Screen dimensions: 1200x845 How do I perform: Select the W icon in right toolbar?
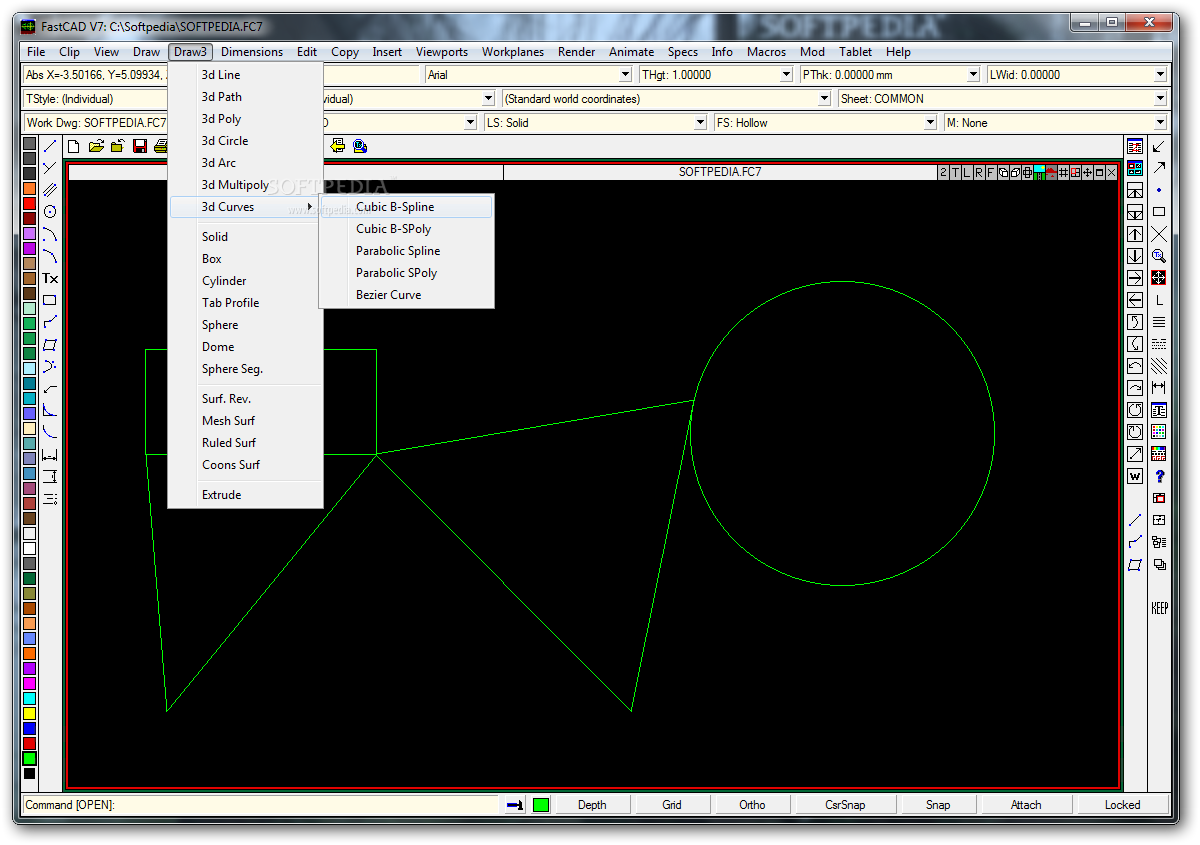pos(1135,476)
